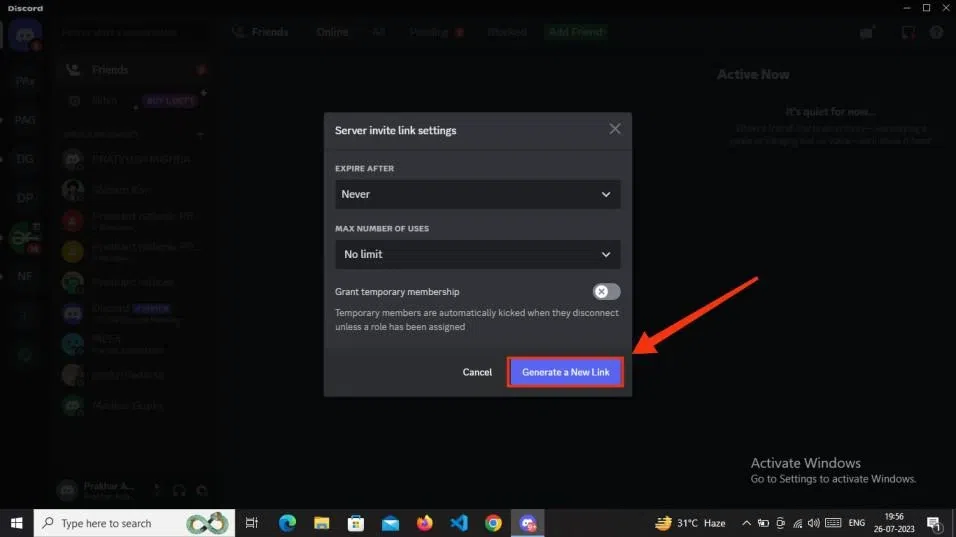This screenshot has height=537, width=956.
Task: Close the Server invite link settings dialog
Action: (x=615, y=129)
